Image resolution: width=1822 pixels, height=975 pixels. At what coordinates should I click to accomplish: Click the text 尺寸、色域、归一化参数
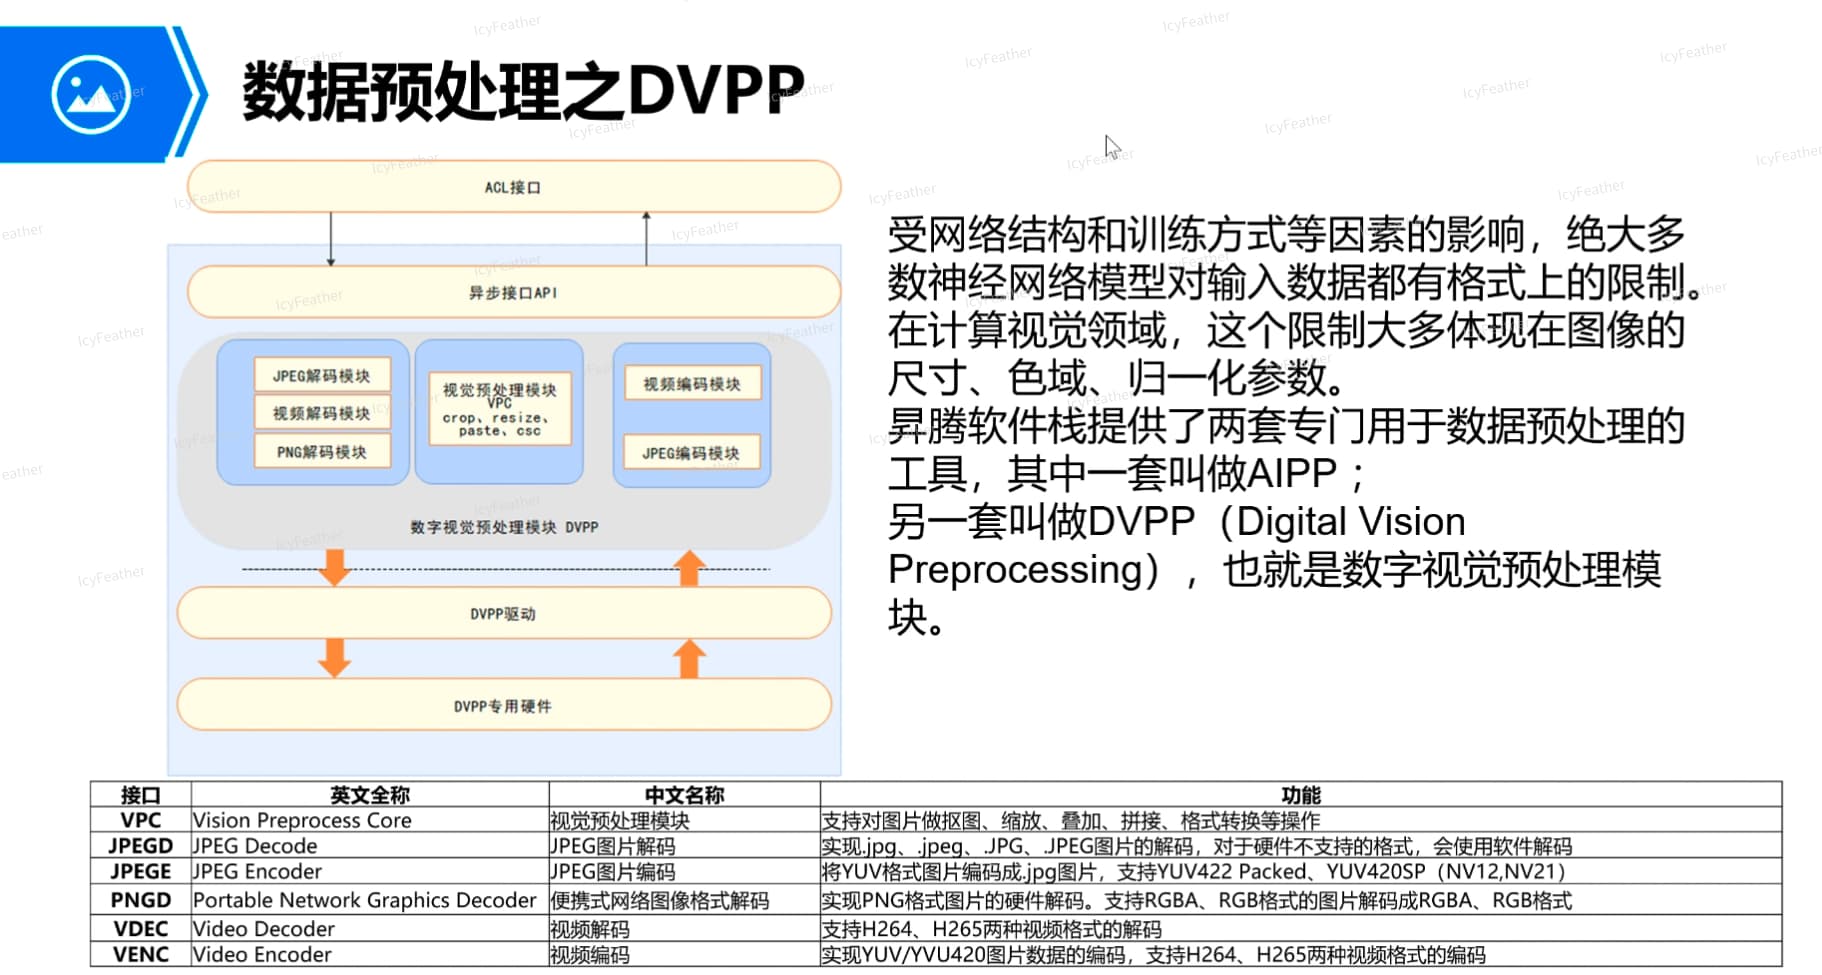pyautogui.click(x=1117, y=377)
